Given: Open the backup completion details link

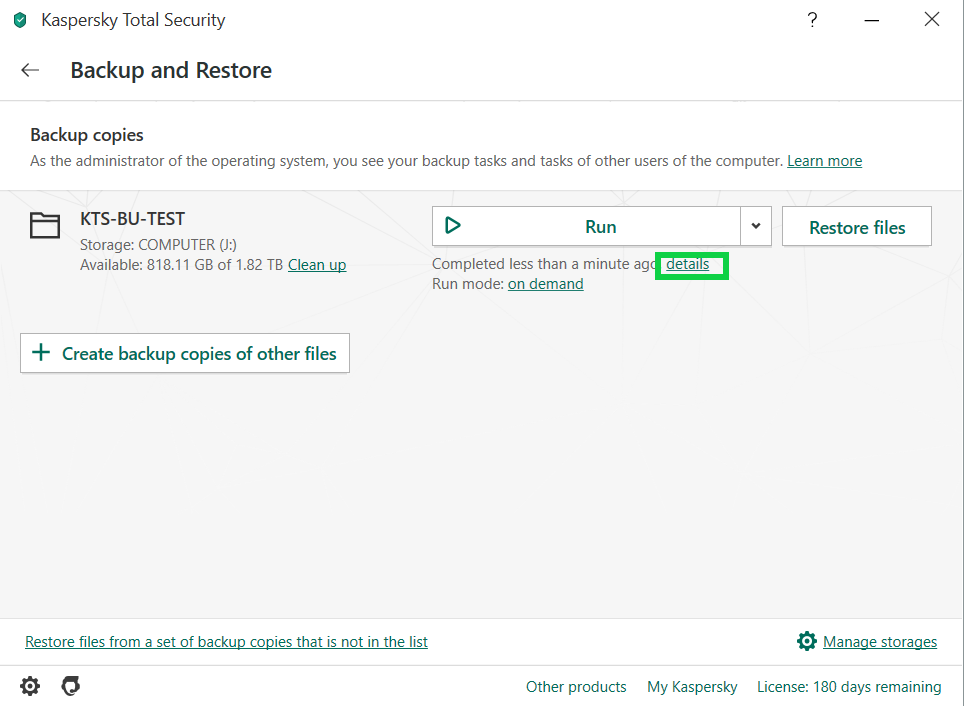Looking at the screenshot, I should (688, 265).
